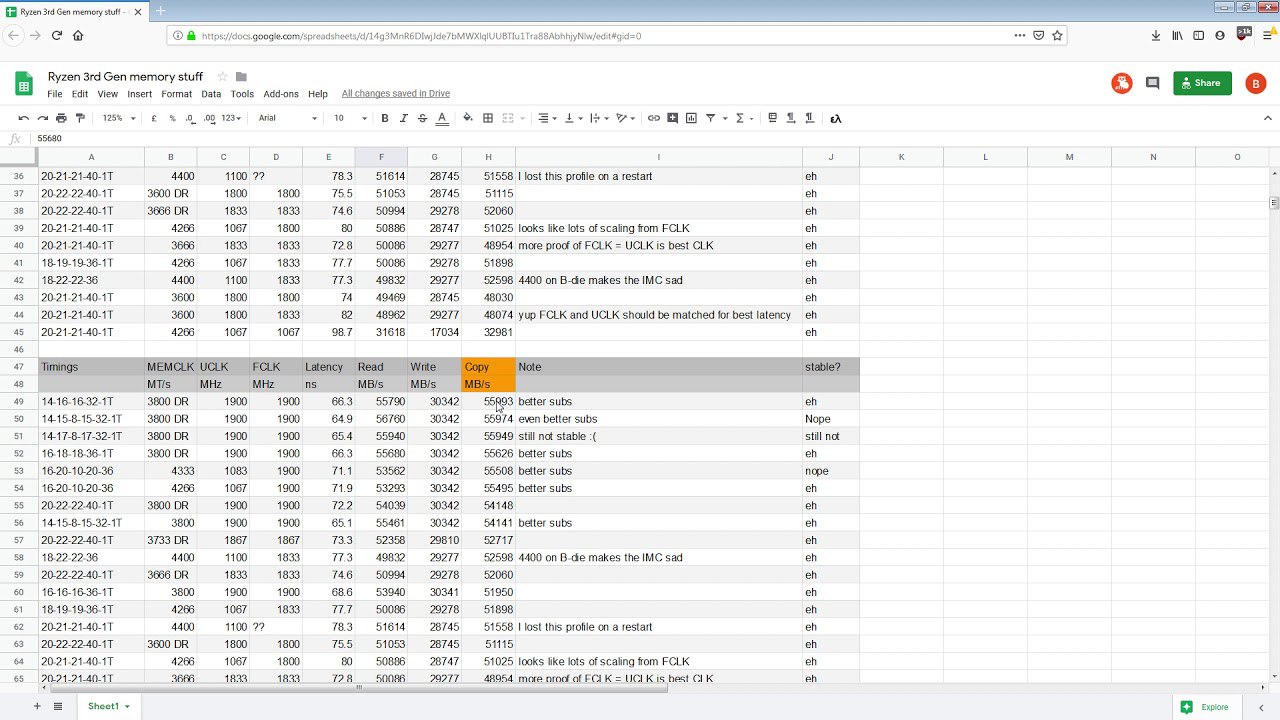
Task: Open the Google account avatar B
Action: [x=1256, y=84]
